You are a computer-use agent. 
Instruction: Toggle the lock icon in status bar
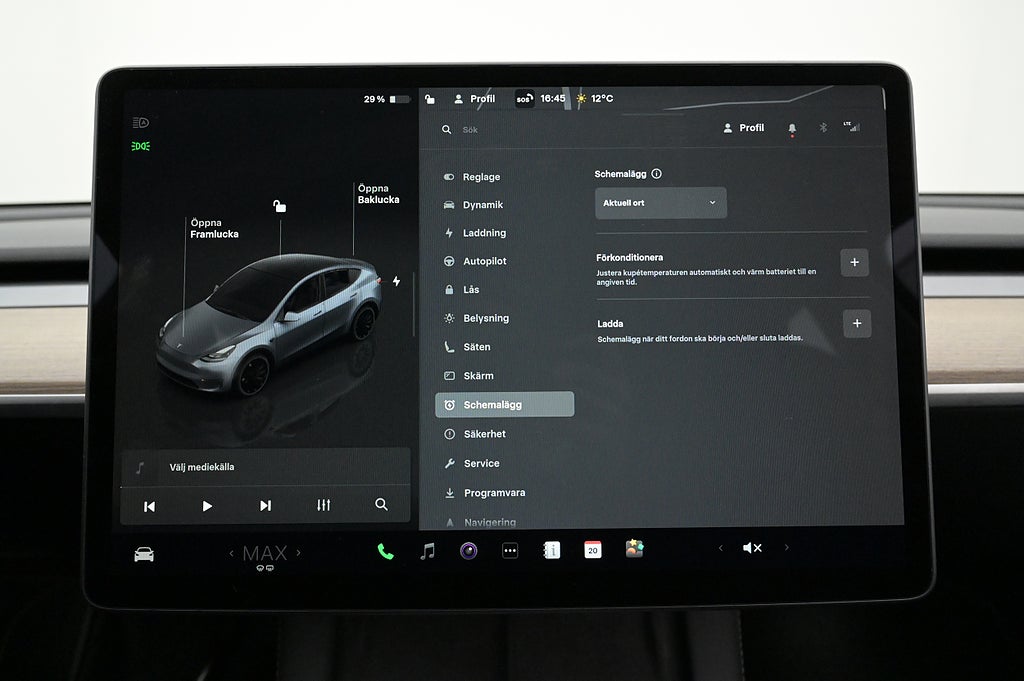tap(430, 99)
